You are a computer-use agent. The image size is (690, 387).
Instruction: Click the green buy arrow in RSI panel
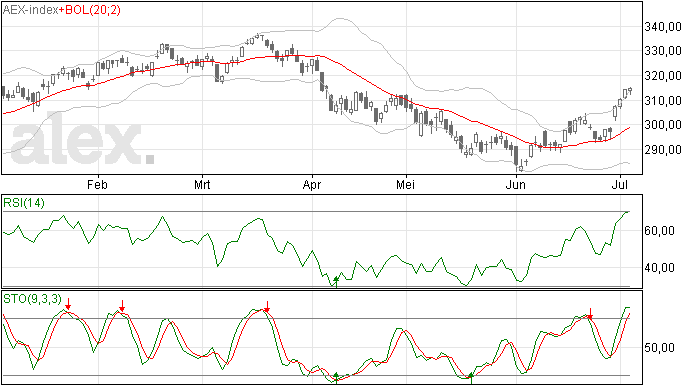[336, 282]
